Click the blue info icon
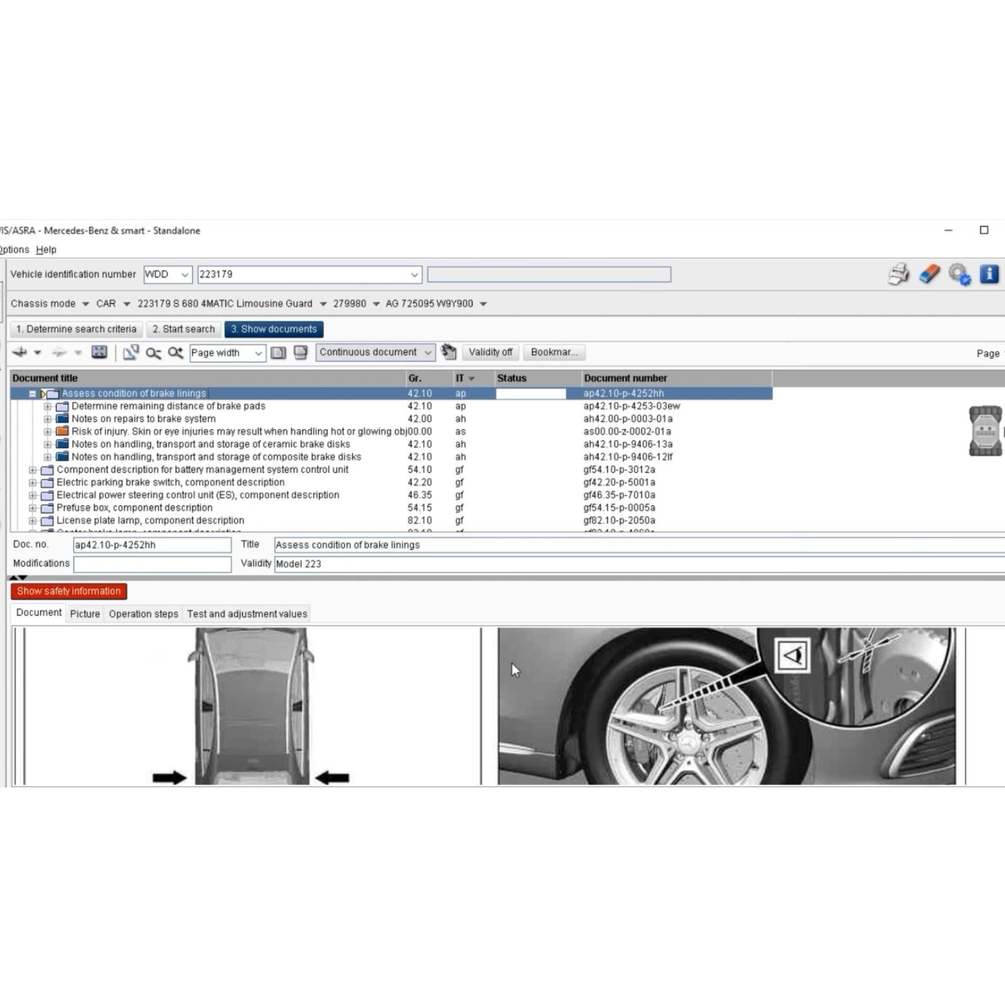Viewport: 1005px width, 1005px height. [989, 274]
